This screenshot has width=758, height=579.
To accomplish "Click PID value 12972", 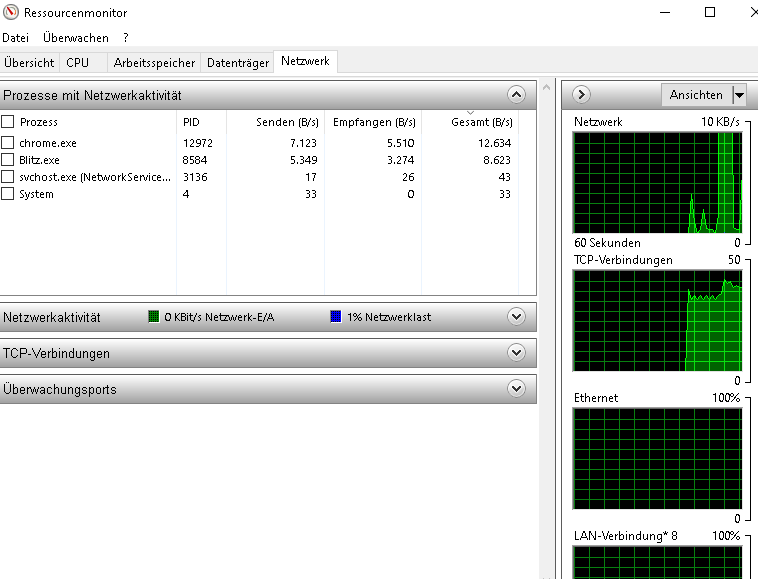I will coord(198,143).
